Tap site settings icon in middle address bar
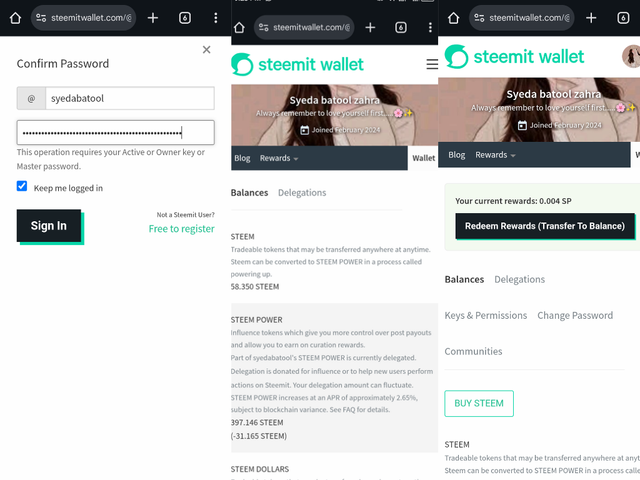 coord(264,27)
